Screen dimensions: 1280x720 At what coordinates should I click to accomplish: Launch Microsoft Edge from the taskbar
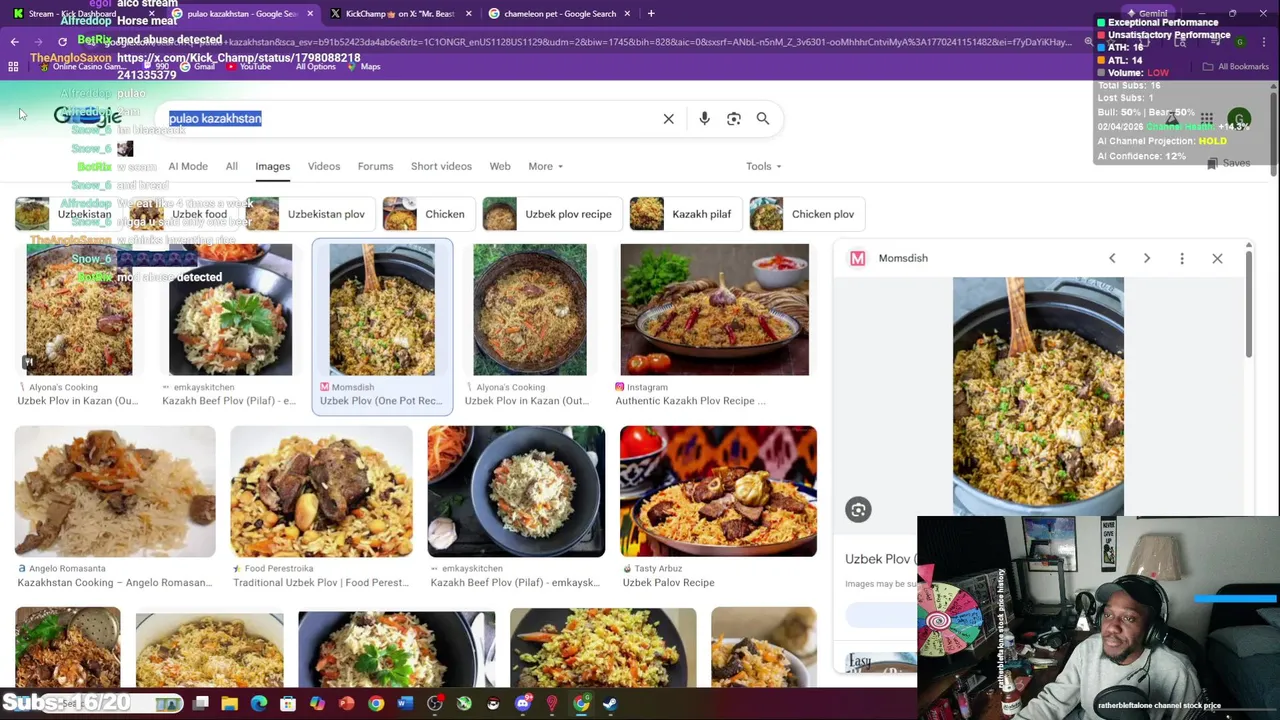tap(259, 704)
